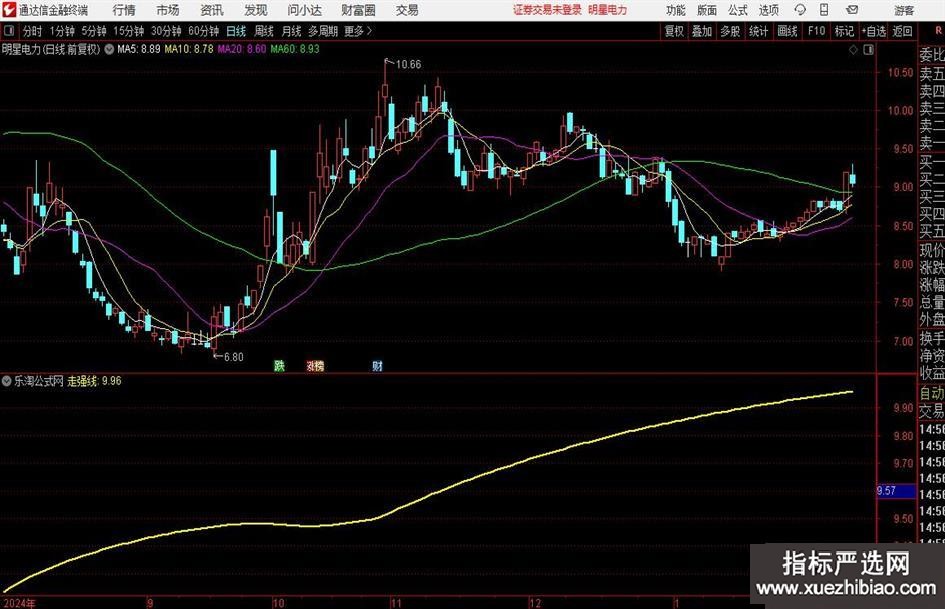Click the 2024年 date axis label
Screen dimensions: 945x609
pos(20,603)
